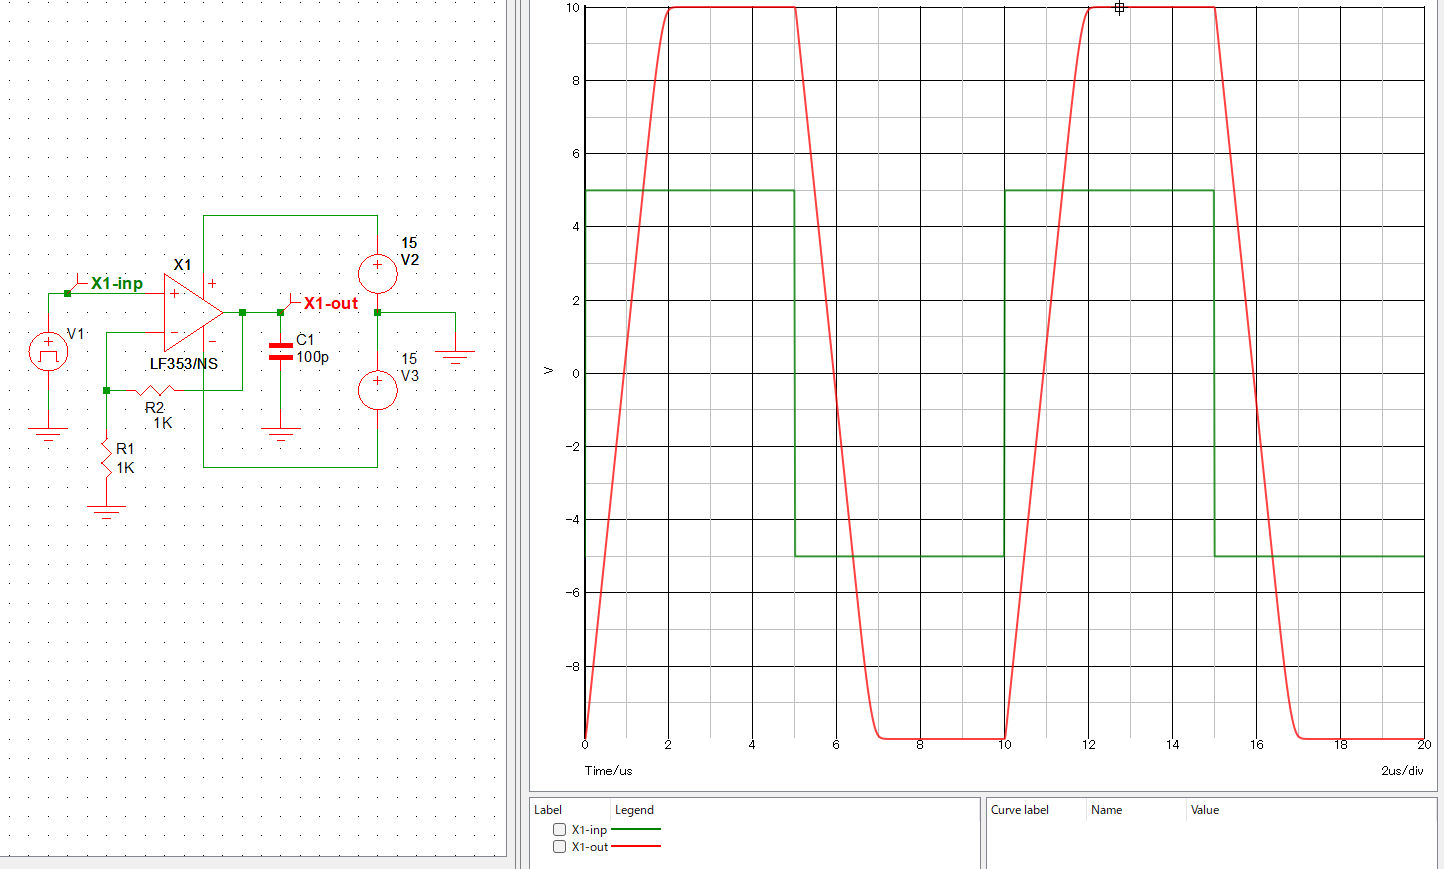Tick the X1-inp curve checkbox

(x=559, y=829)
